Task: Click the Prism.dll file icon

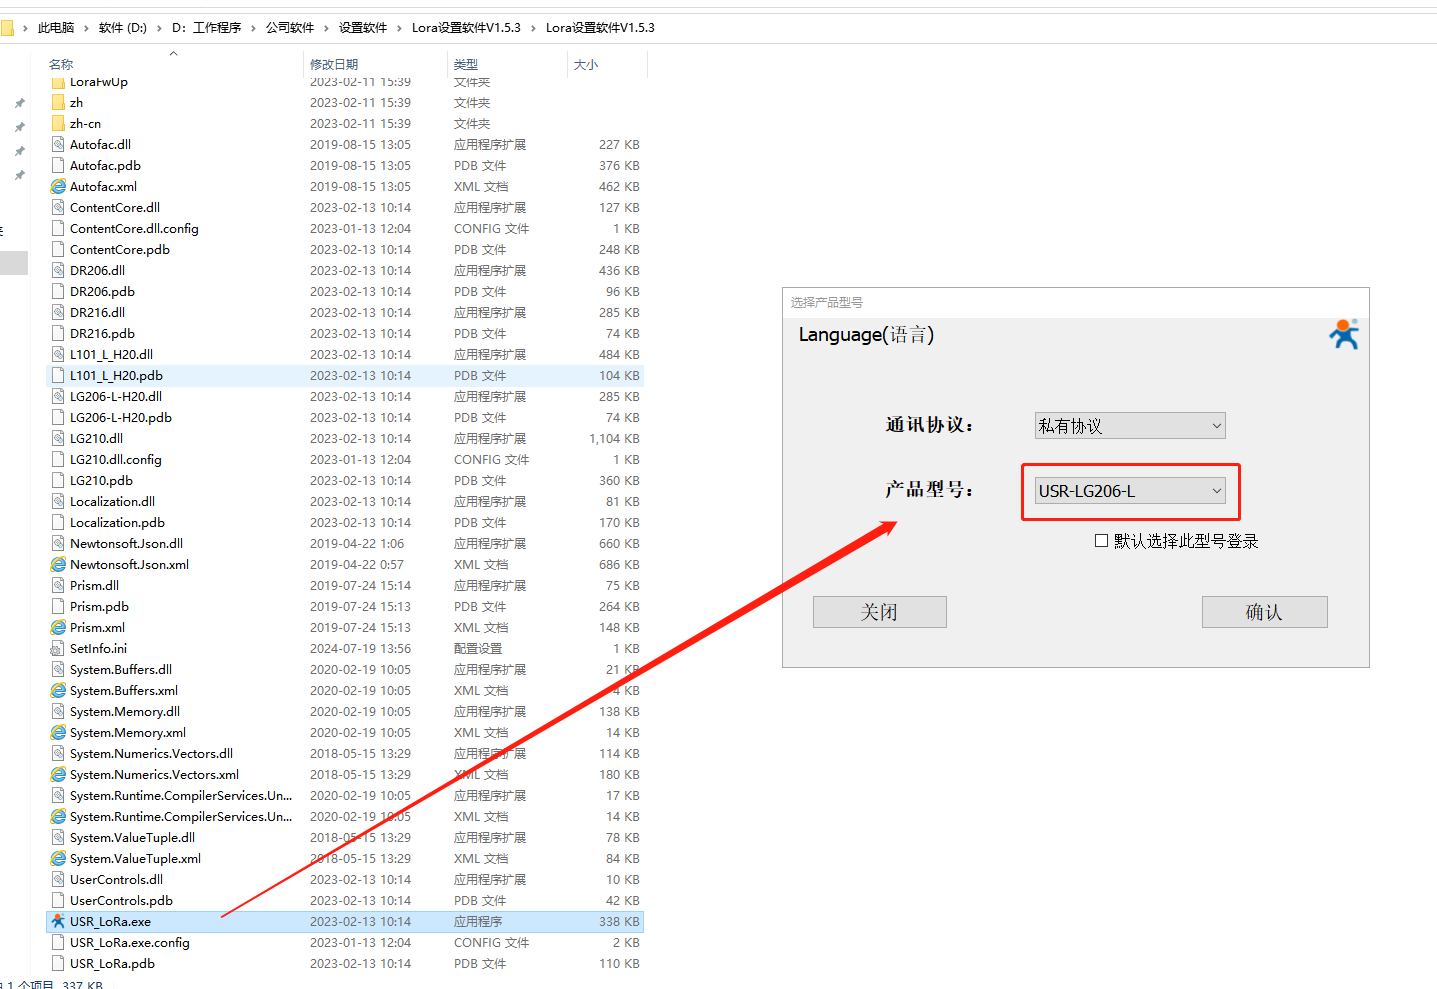Action: pos(58,585)
